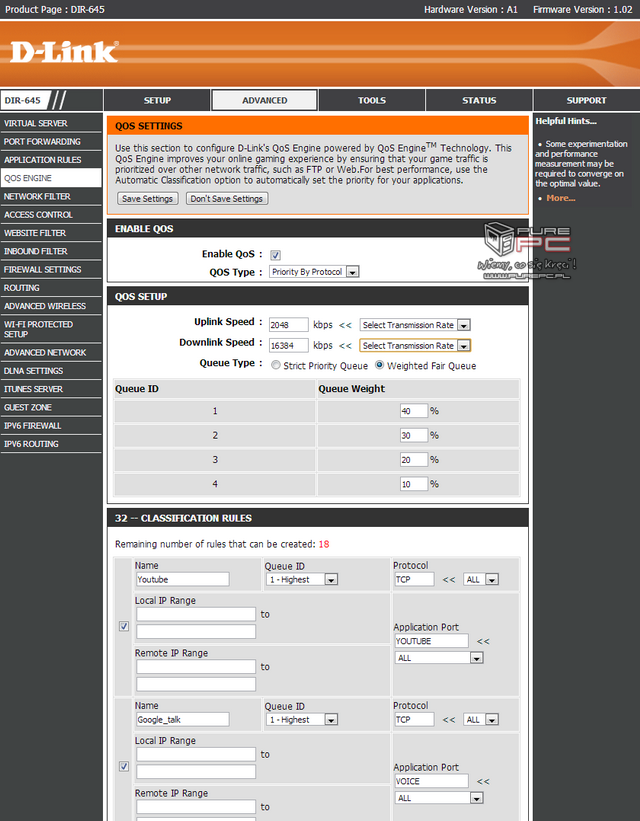Screen dimensions: 640x821
Task: Open Inbound Filter page
Action: pyautogui.click(x=51, y=251)
